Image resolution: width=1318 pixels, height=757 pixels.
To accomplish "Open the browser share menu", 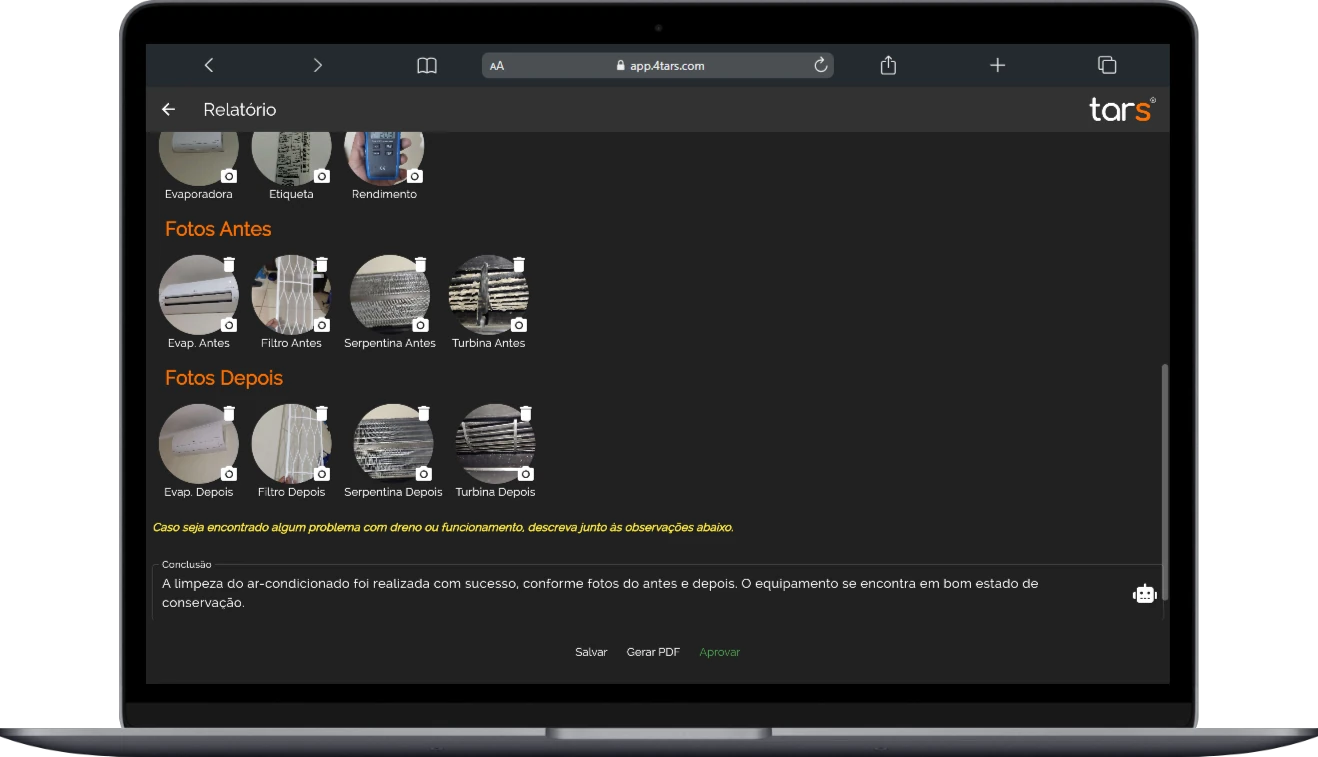I will [x=888, y=65].
